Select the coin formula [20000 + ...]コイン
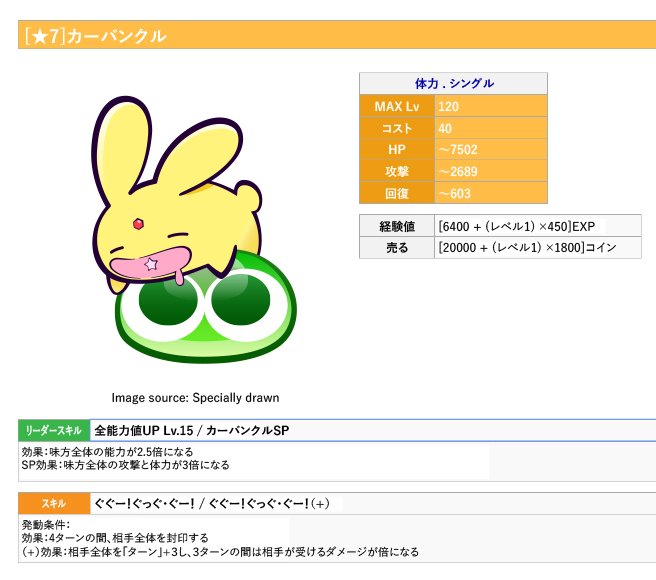 (x=527, y=247)
